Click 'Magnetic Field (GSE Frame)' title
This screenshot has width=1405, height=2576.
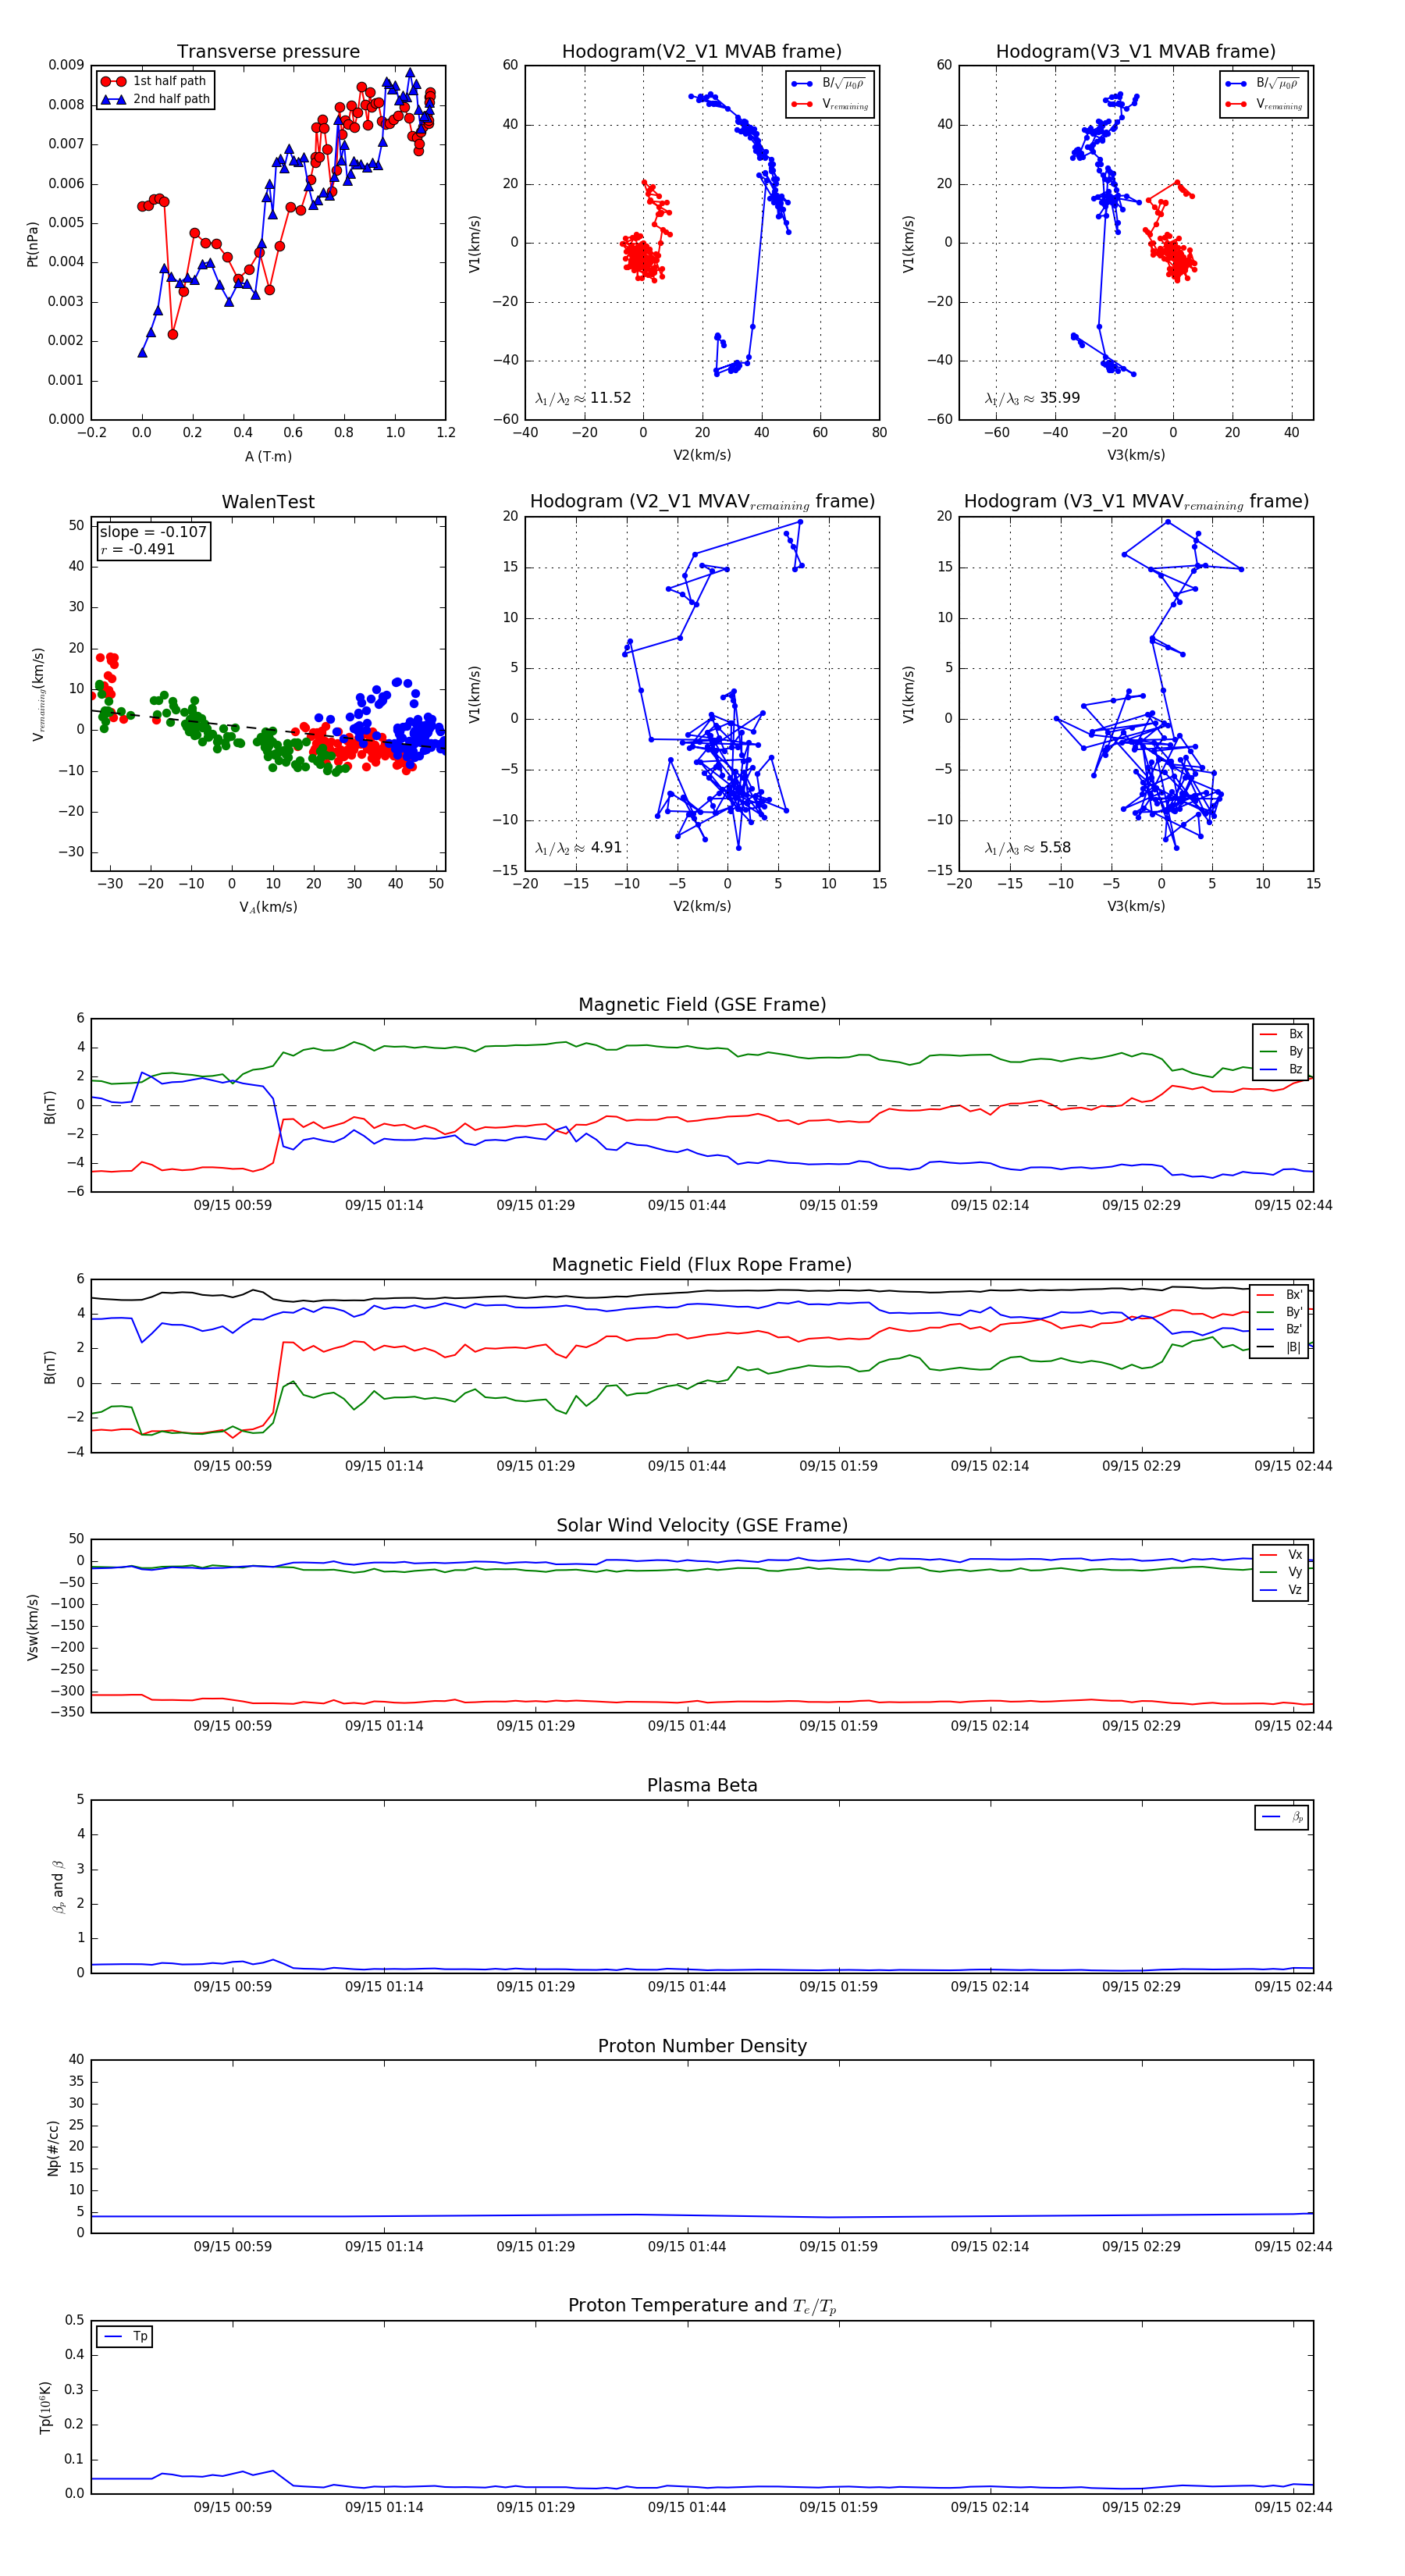(x=702, y=1005)
